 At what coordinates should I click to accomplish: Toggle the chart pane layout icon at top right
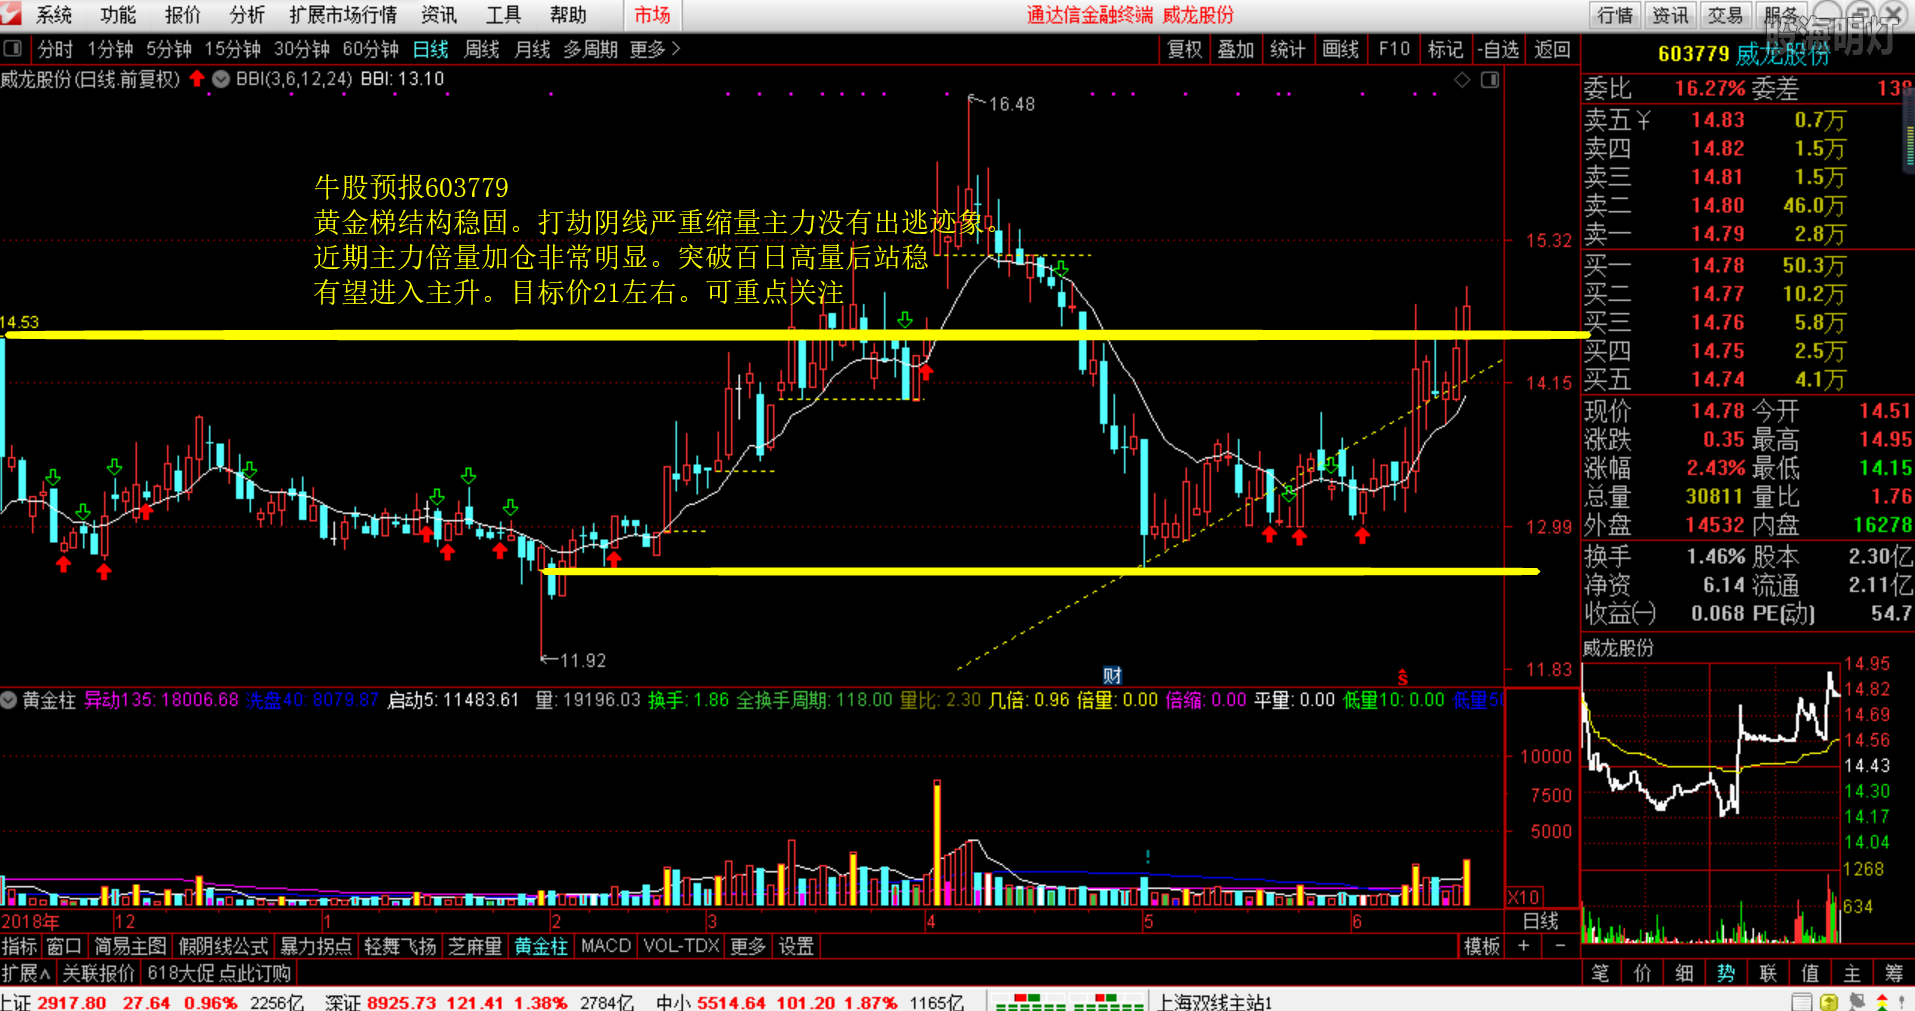coord(1490,80)
